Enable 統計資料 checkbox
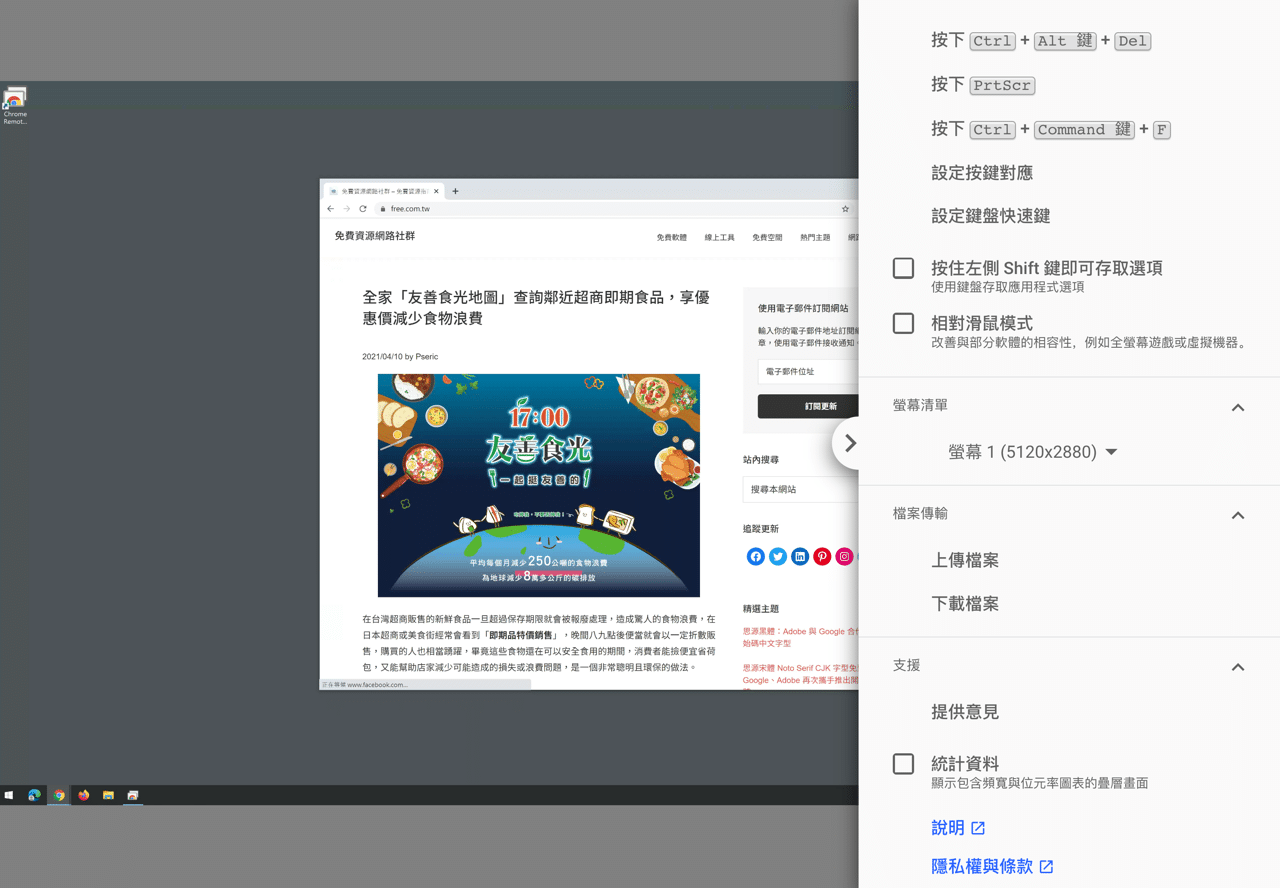Screen dimensions: 1280x888 click(903, 764)
